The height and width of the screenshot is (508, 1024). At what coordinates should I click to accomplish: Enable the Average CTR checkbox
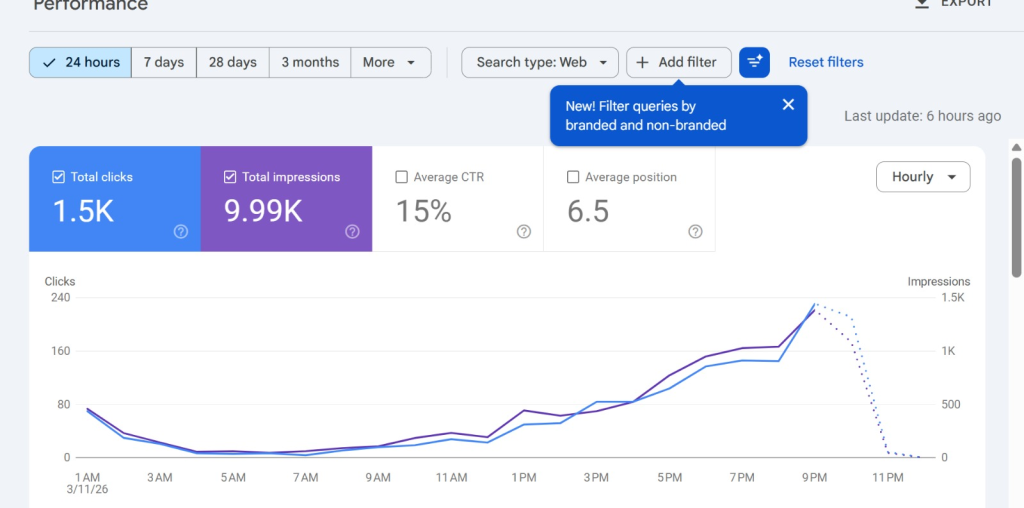point(402,177)
